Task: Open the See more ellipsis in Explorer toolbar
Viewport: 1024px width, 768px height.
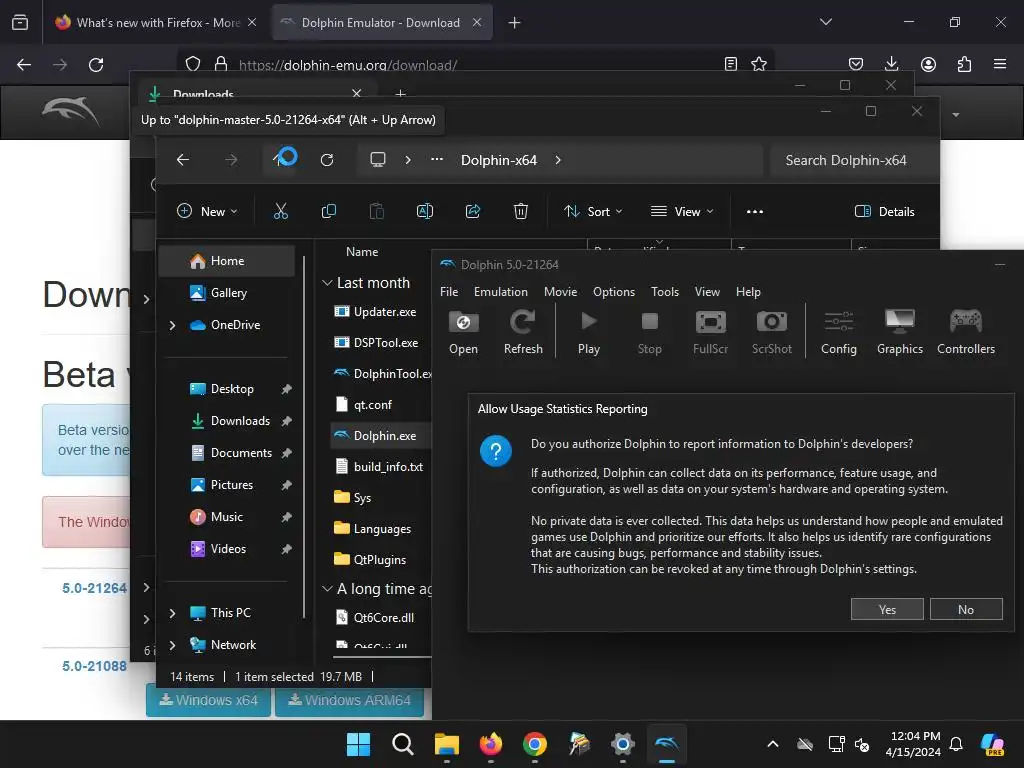Action: [755, 211]
